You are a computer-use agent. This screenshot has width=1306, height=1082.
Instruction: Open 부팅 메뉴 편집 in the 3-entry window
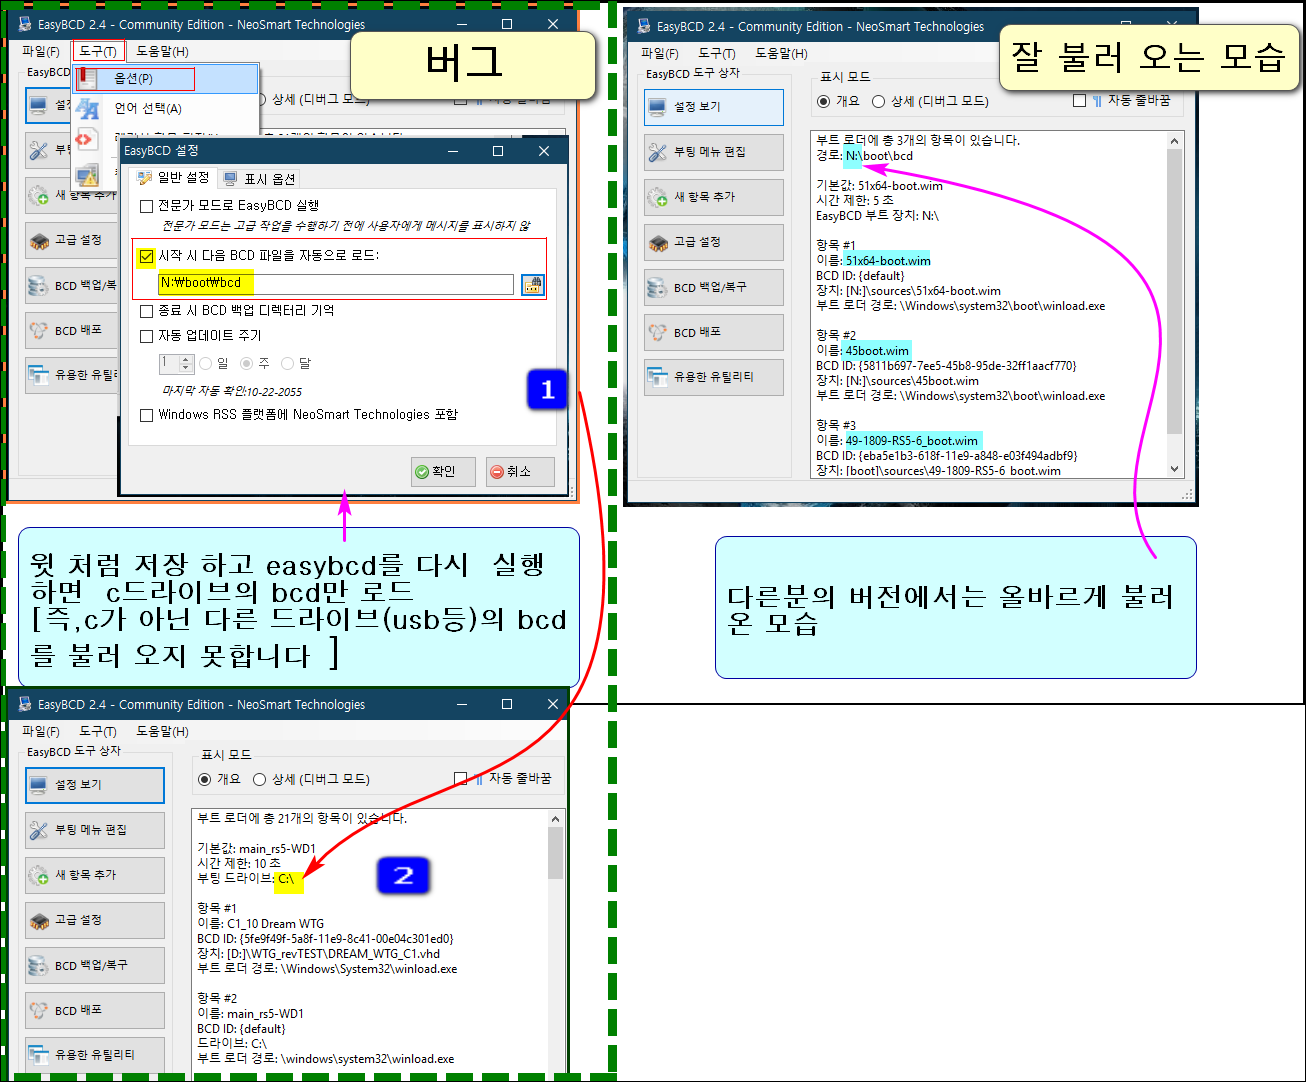[x=714, y=152]
